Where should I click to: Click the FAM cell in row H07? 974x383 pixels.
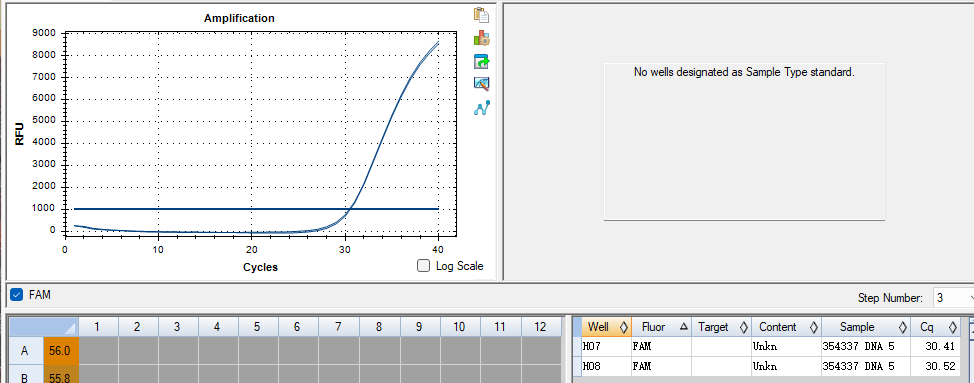662,347
